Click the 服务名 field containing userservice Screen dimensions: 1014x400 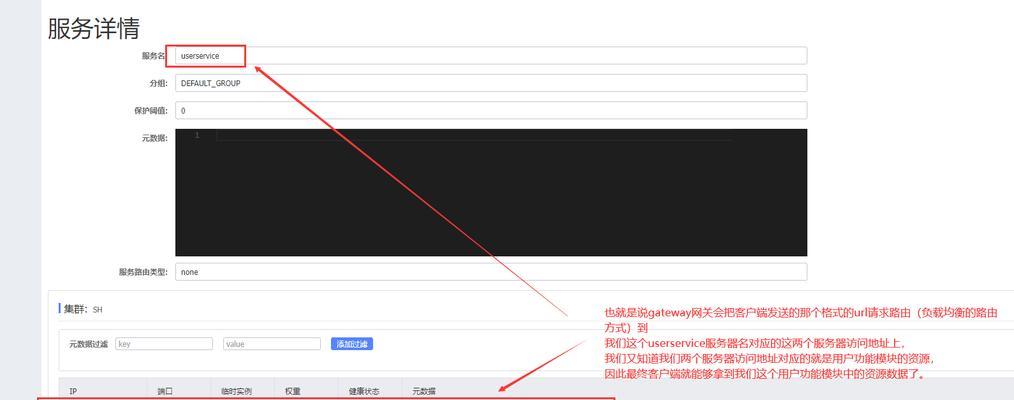(491, 56)
